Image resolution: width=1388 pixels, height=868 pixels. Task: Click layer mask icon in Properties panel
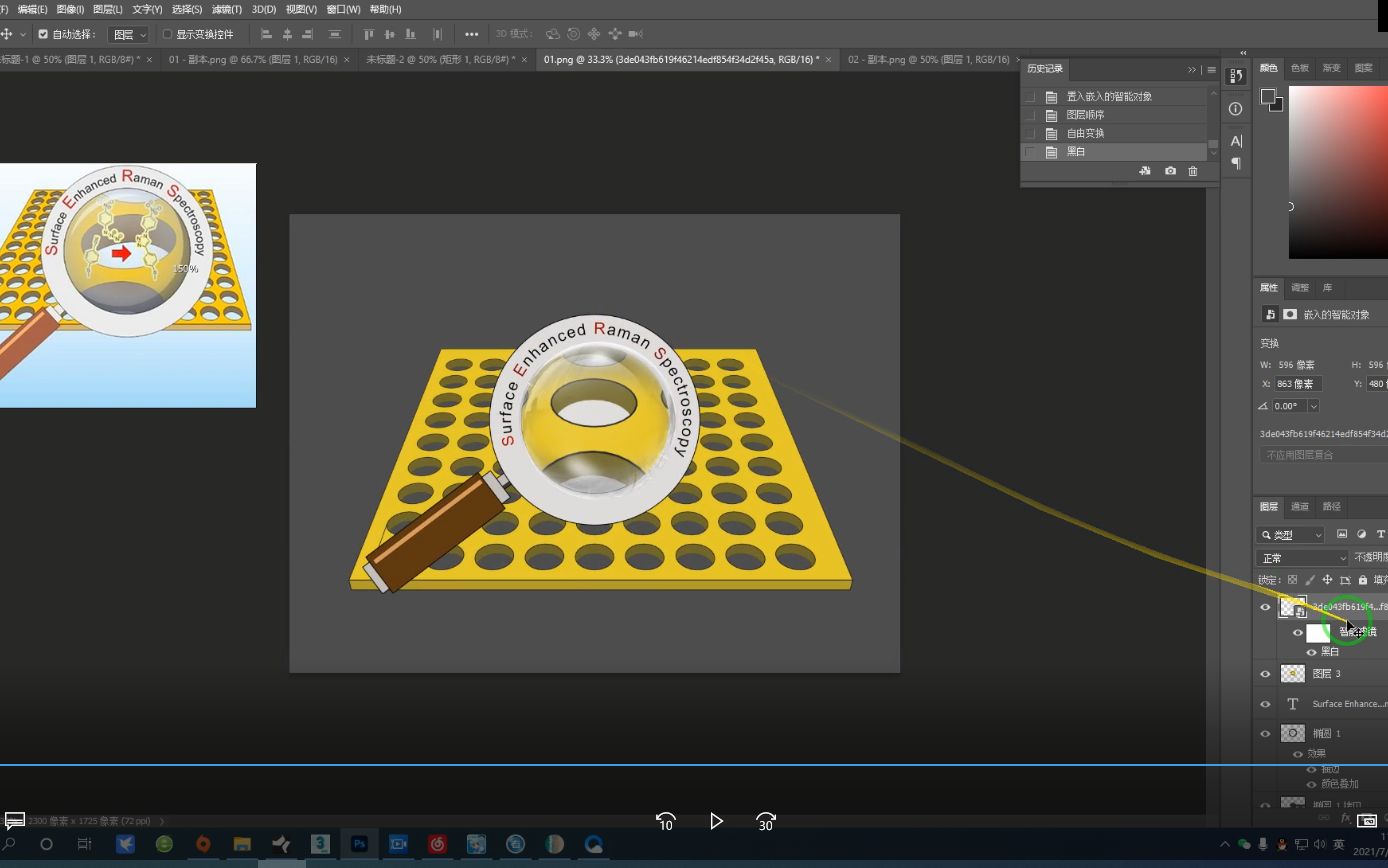1290,314
